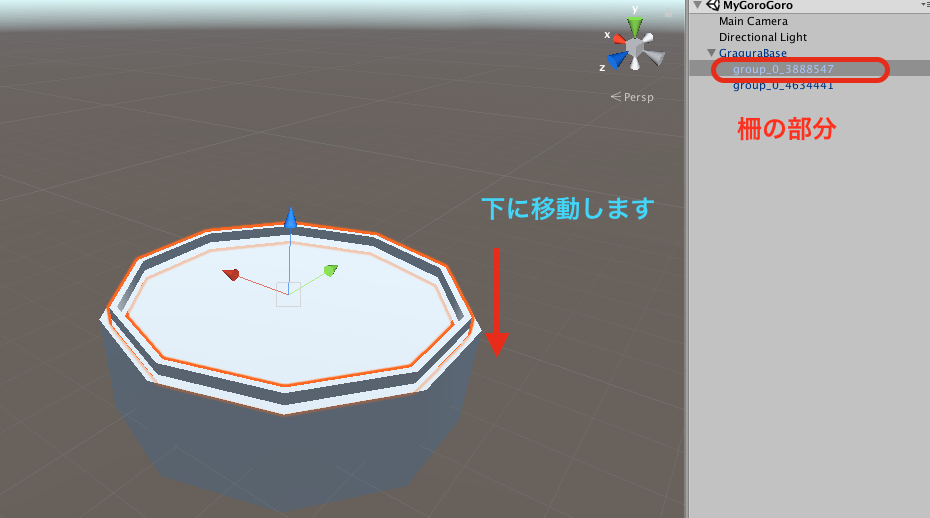Click the Unity logo beside MyGoroGoro
The image size is (930, 518).
click(x=713, y=6)
